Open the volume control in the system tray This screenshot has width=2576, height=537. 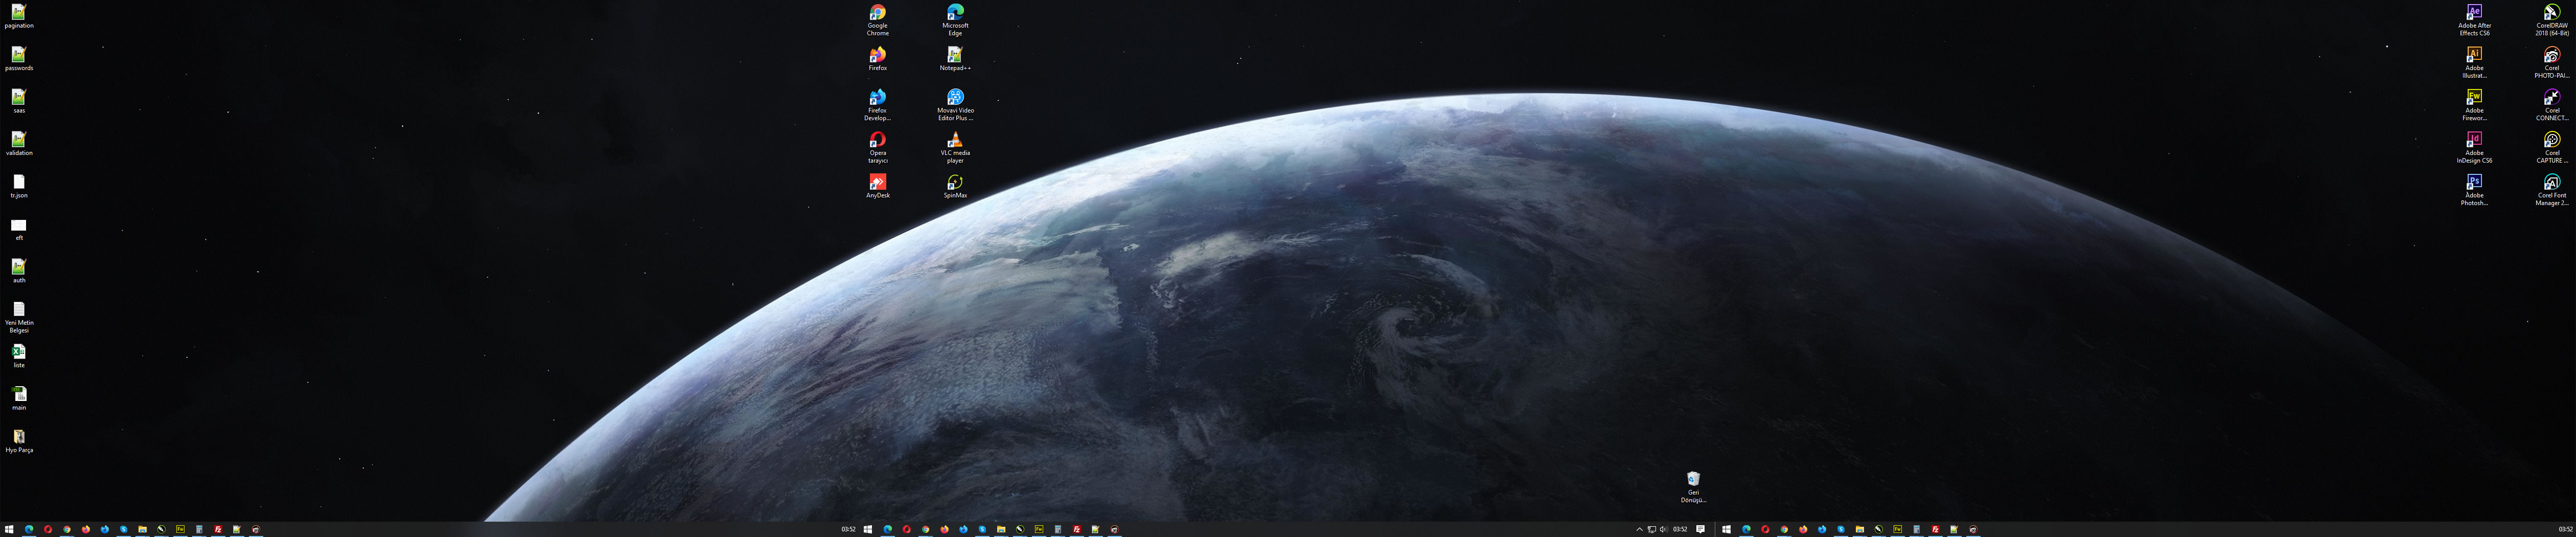[1663, 529]
